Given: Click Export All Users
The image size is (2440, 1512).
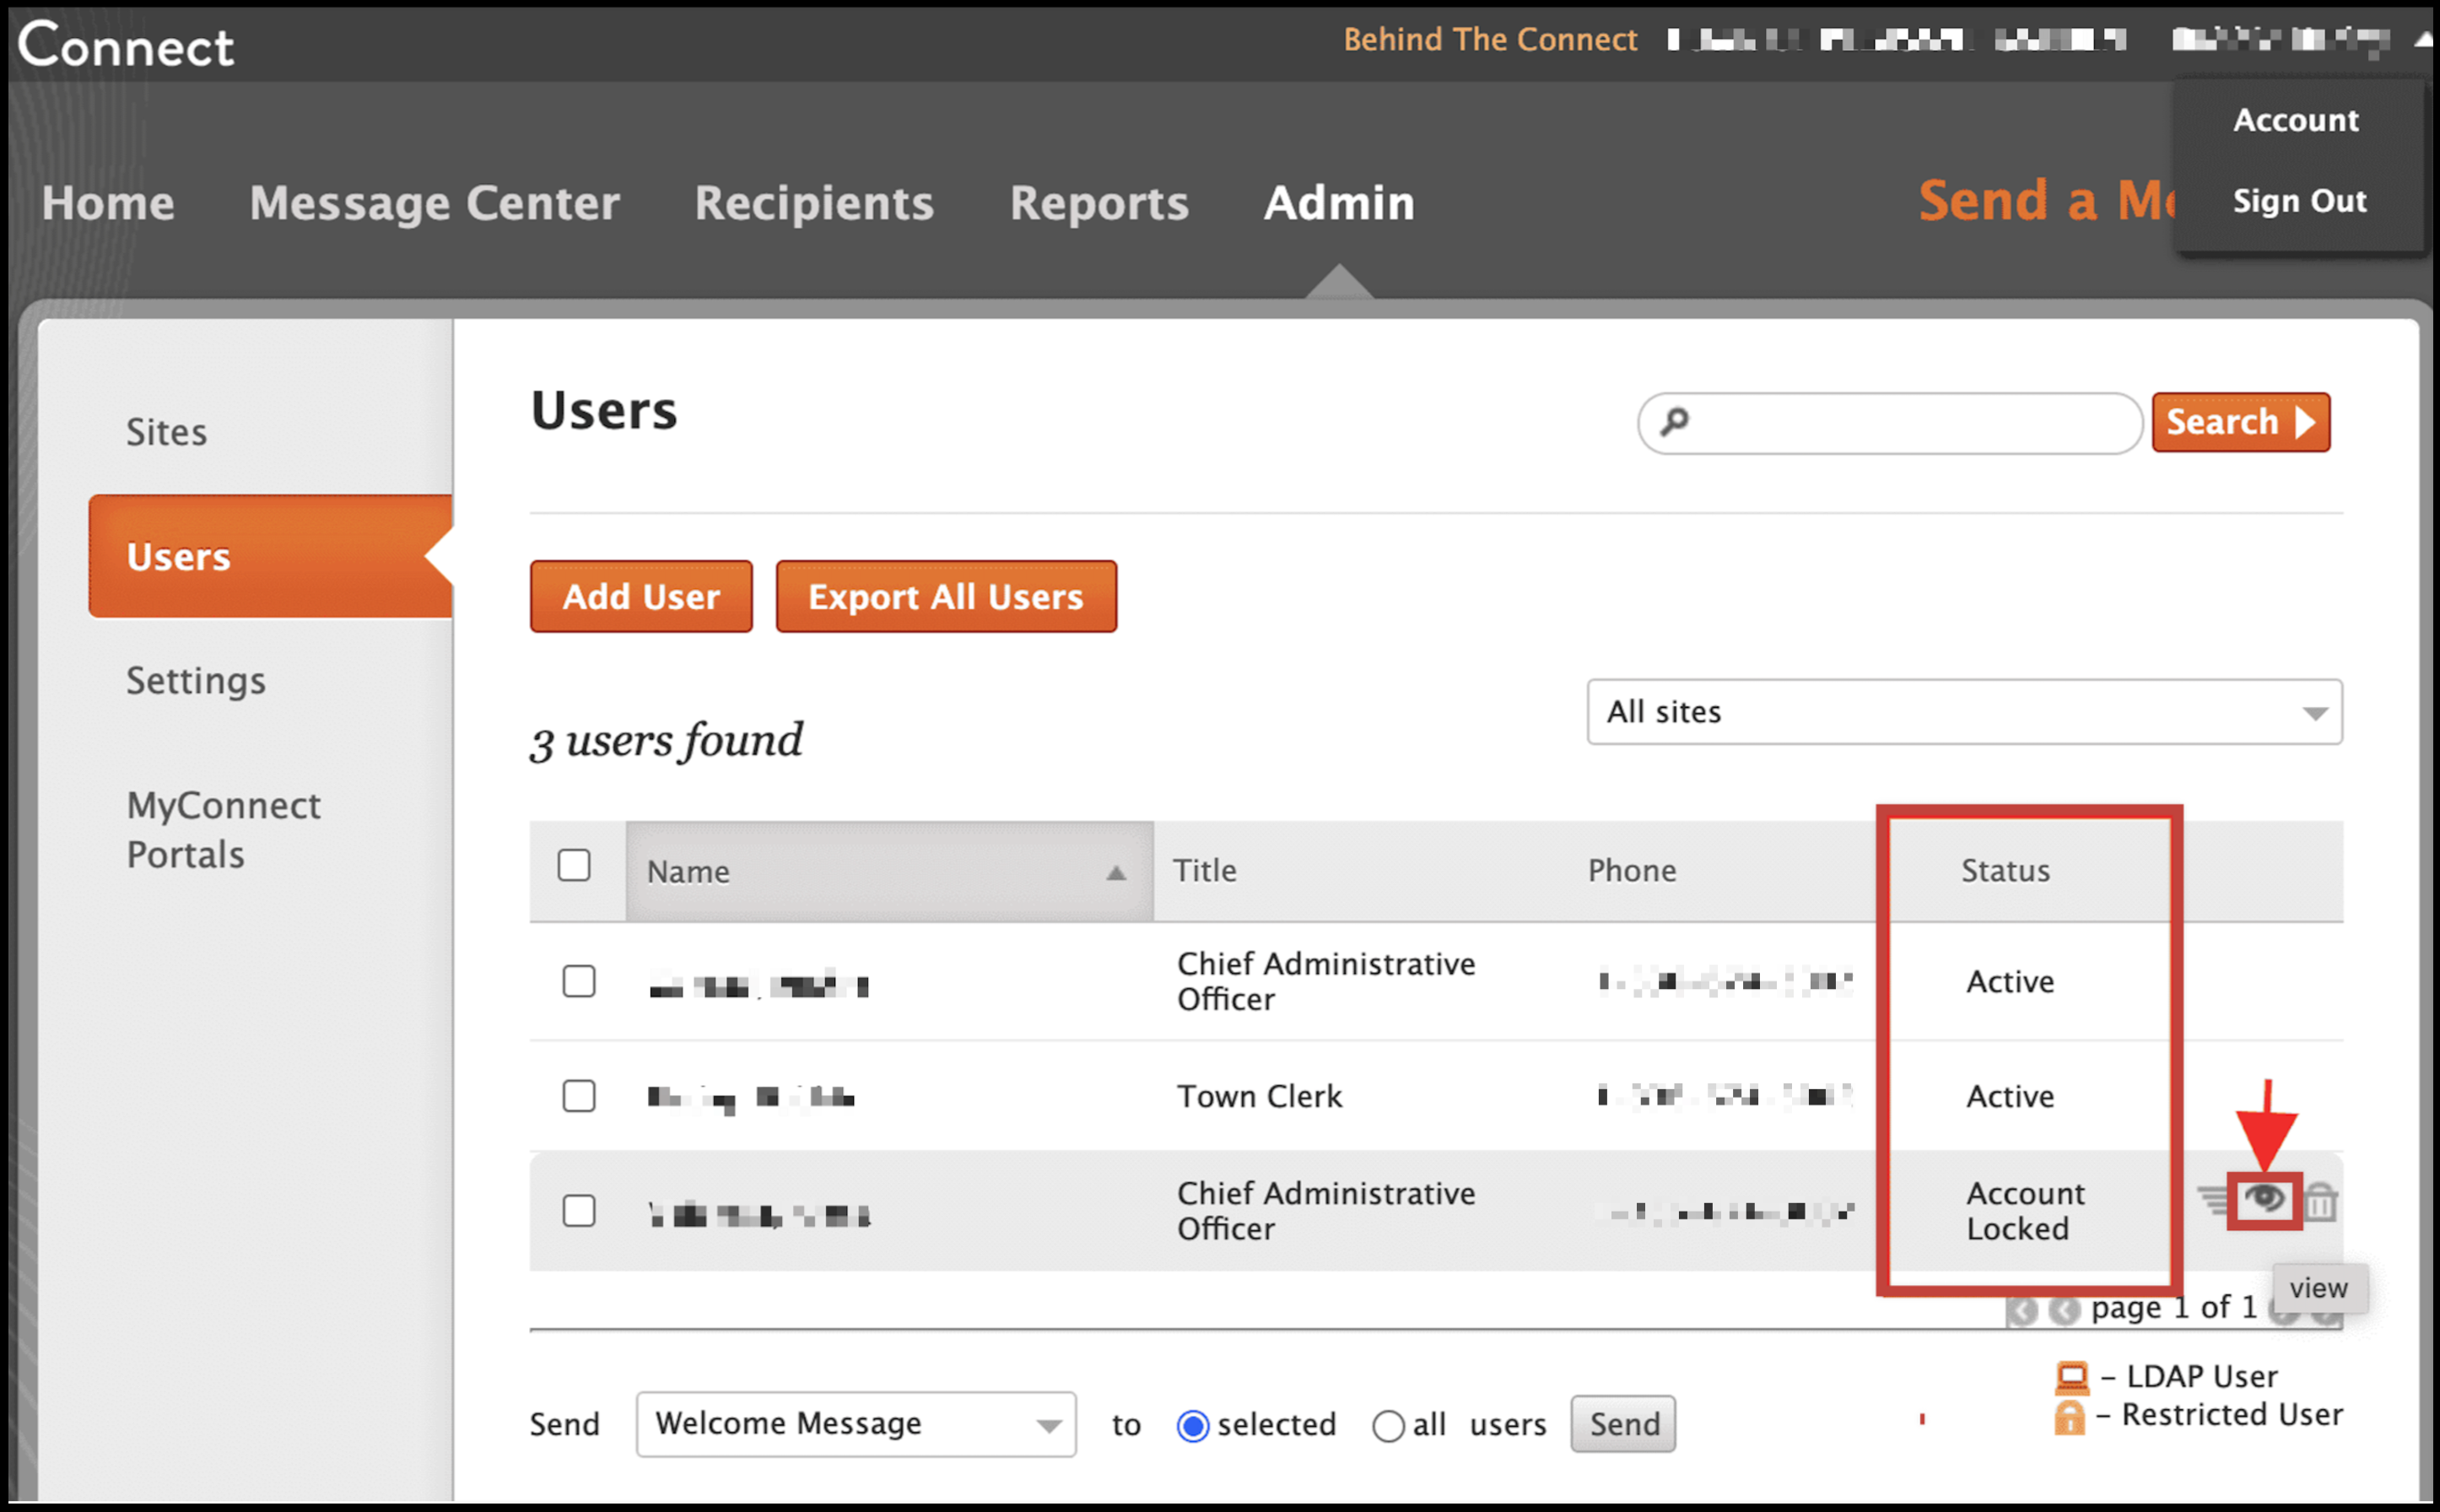Looking at the screenshot, I should [945, 596].
